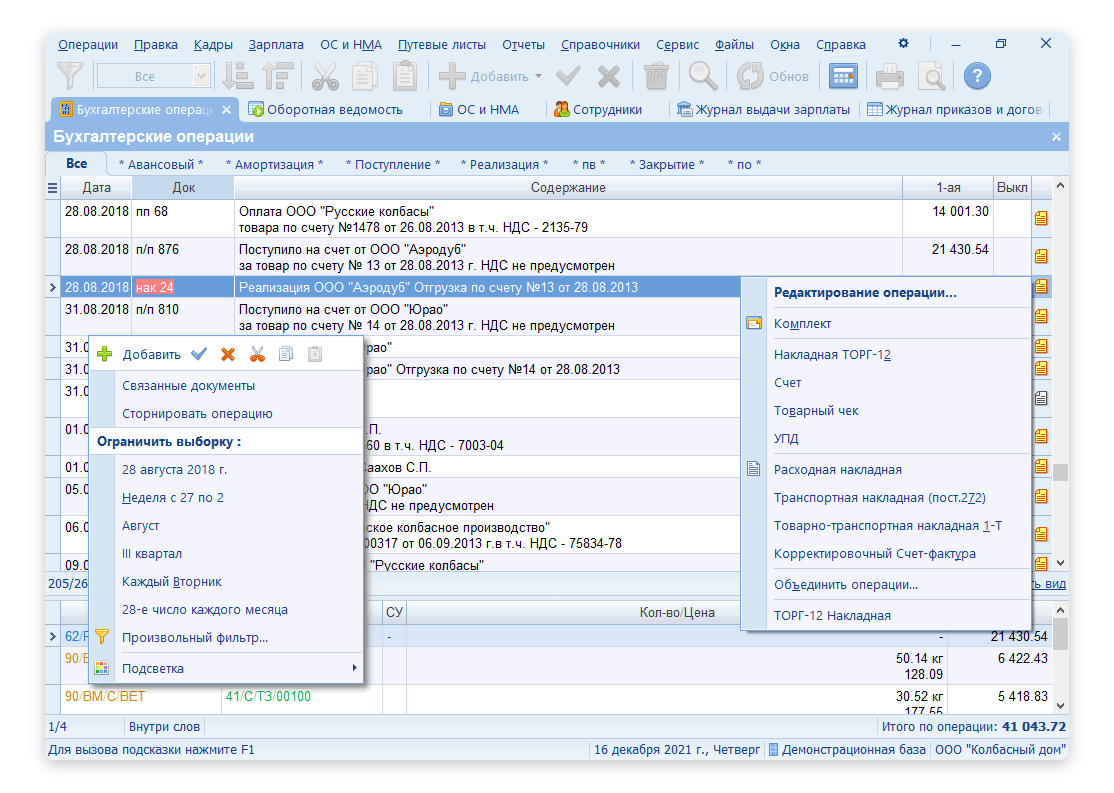Click the print preview toolbar icon
The image size is (1114, 793).
pos(931,76)
